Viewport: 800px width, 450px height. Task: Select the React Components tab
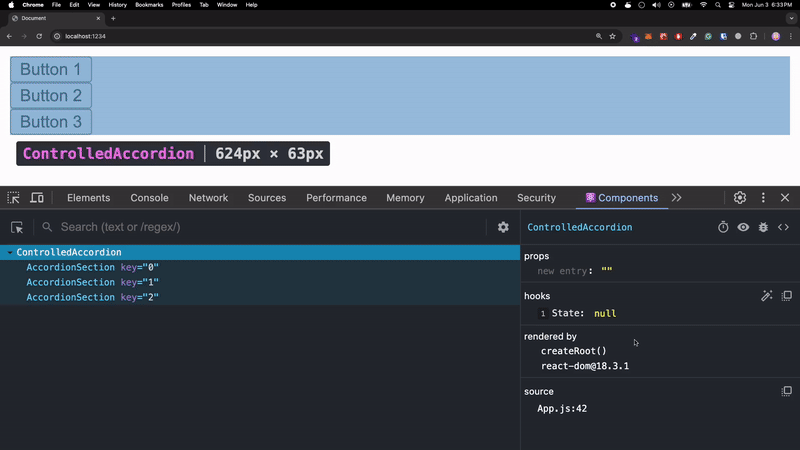coord(621,198)
